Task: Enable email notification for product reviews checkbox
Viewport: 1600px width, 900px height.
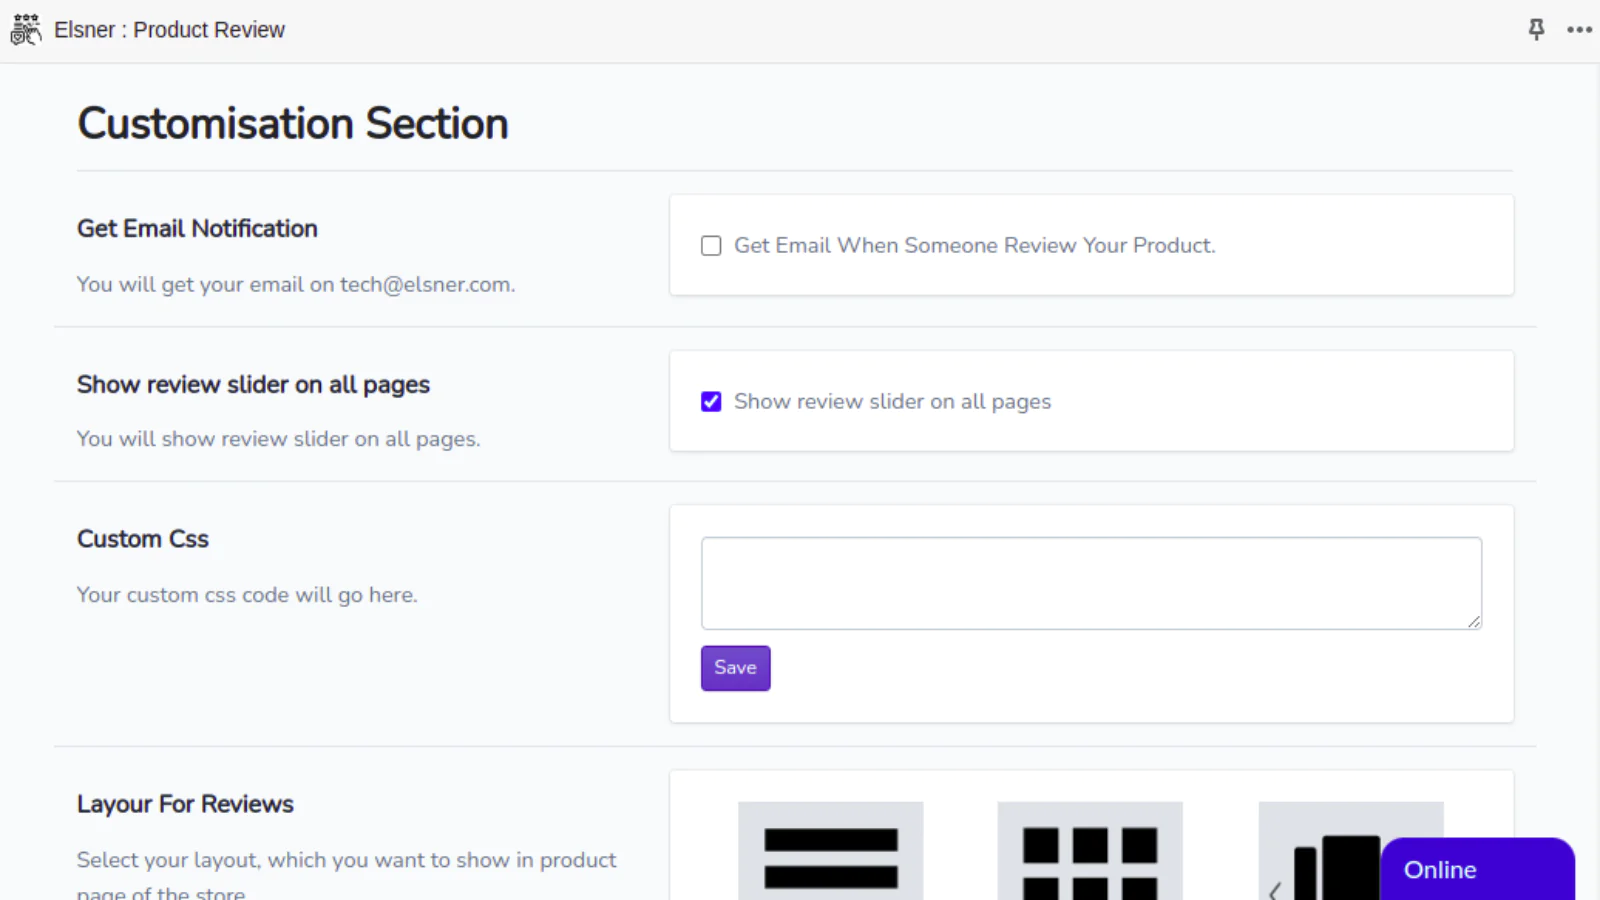Action: [x=711, y=246]
